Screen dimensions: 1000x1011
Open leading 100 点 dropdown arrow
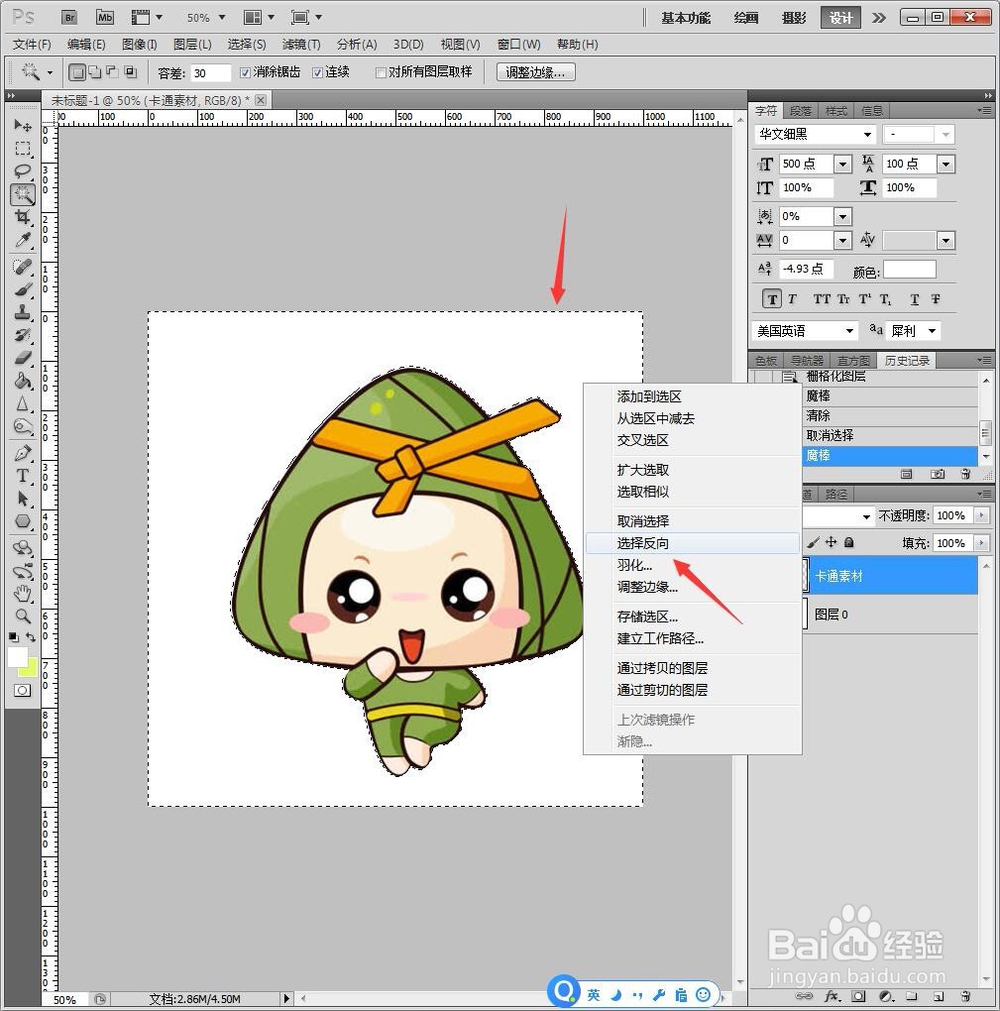pos(946,164)
